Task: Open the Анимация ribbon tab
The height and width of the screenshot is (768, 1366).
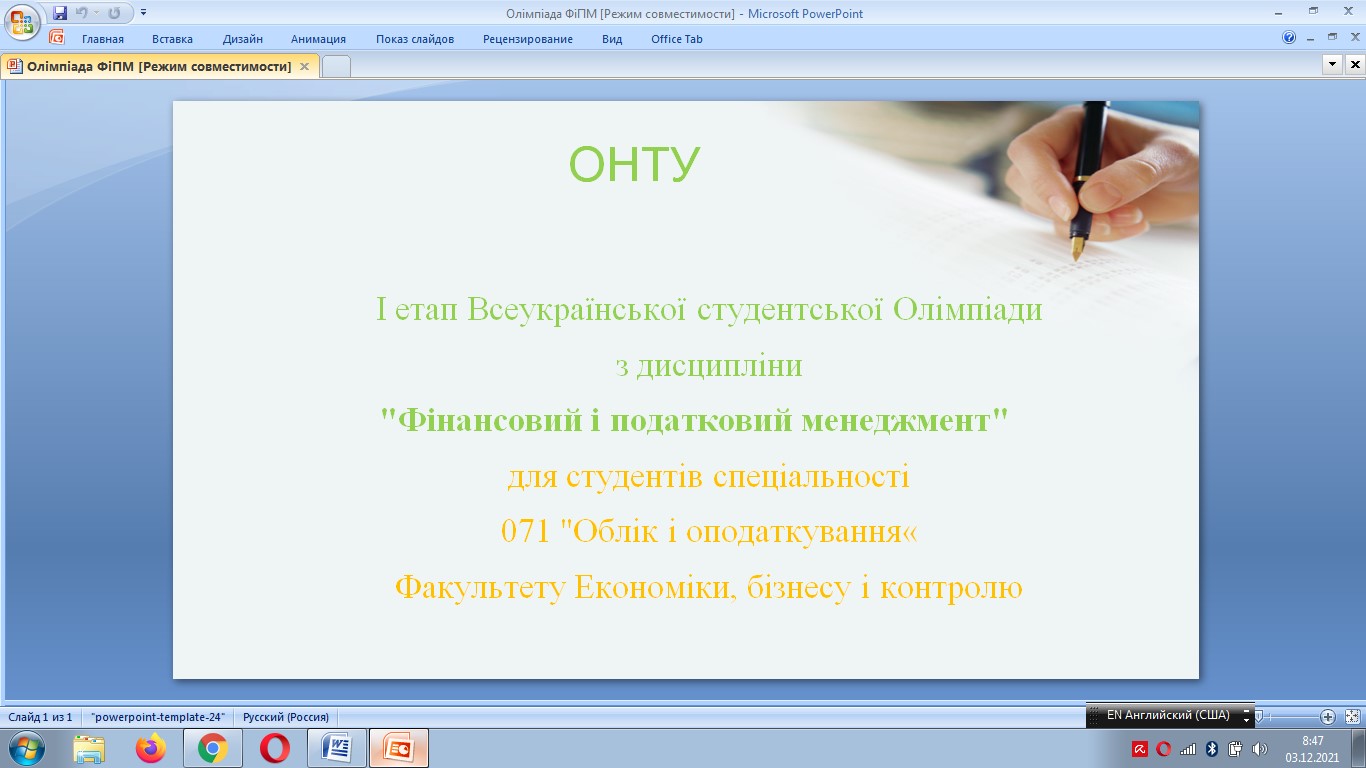Action: coord(318,39)
